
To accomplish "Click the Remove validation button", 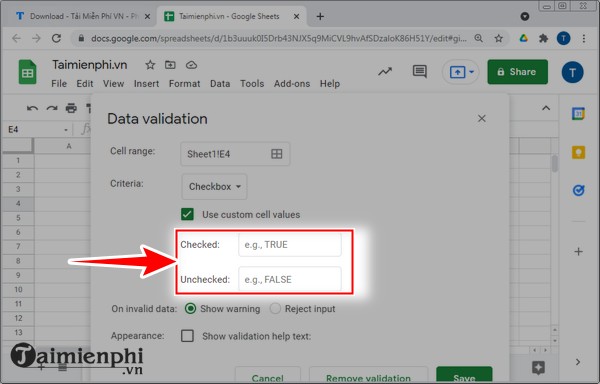I will [x=368, y=375].
